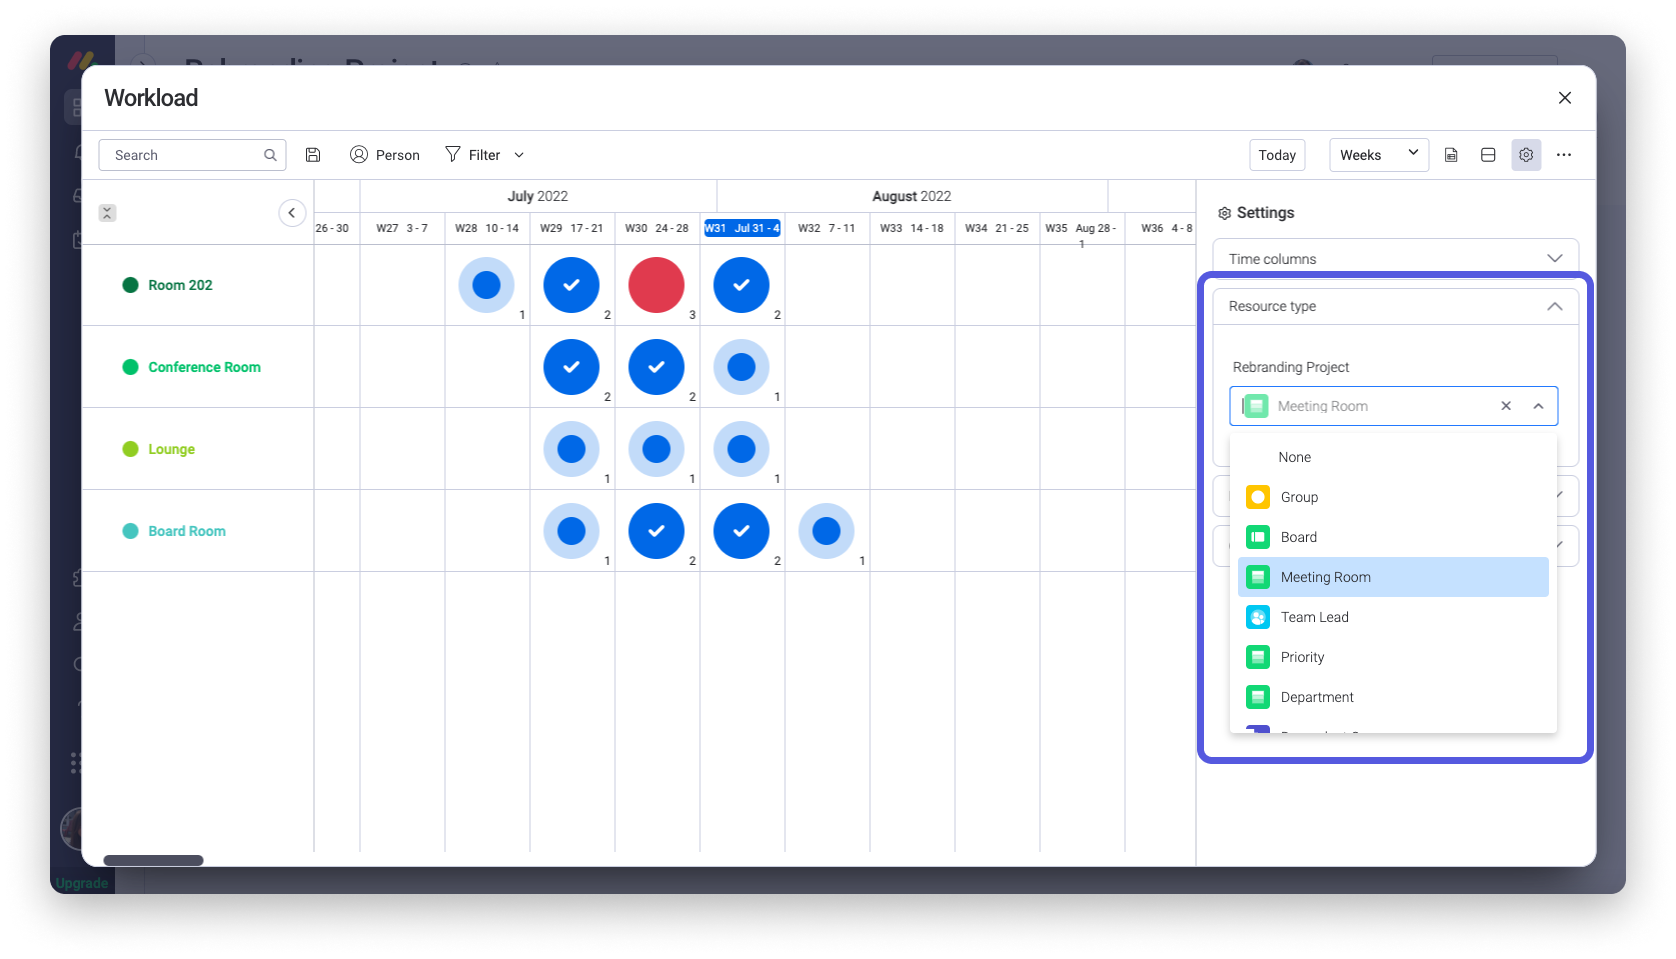
Task: Choose Meeting Room in the dropdown list
Action: (1393, 577)
